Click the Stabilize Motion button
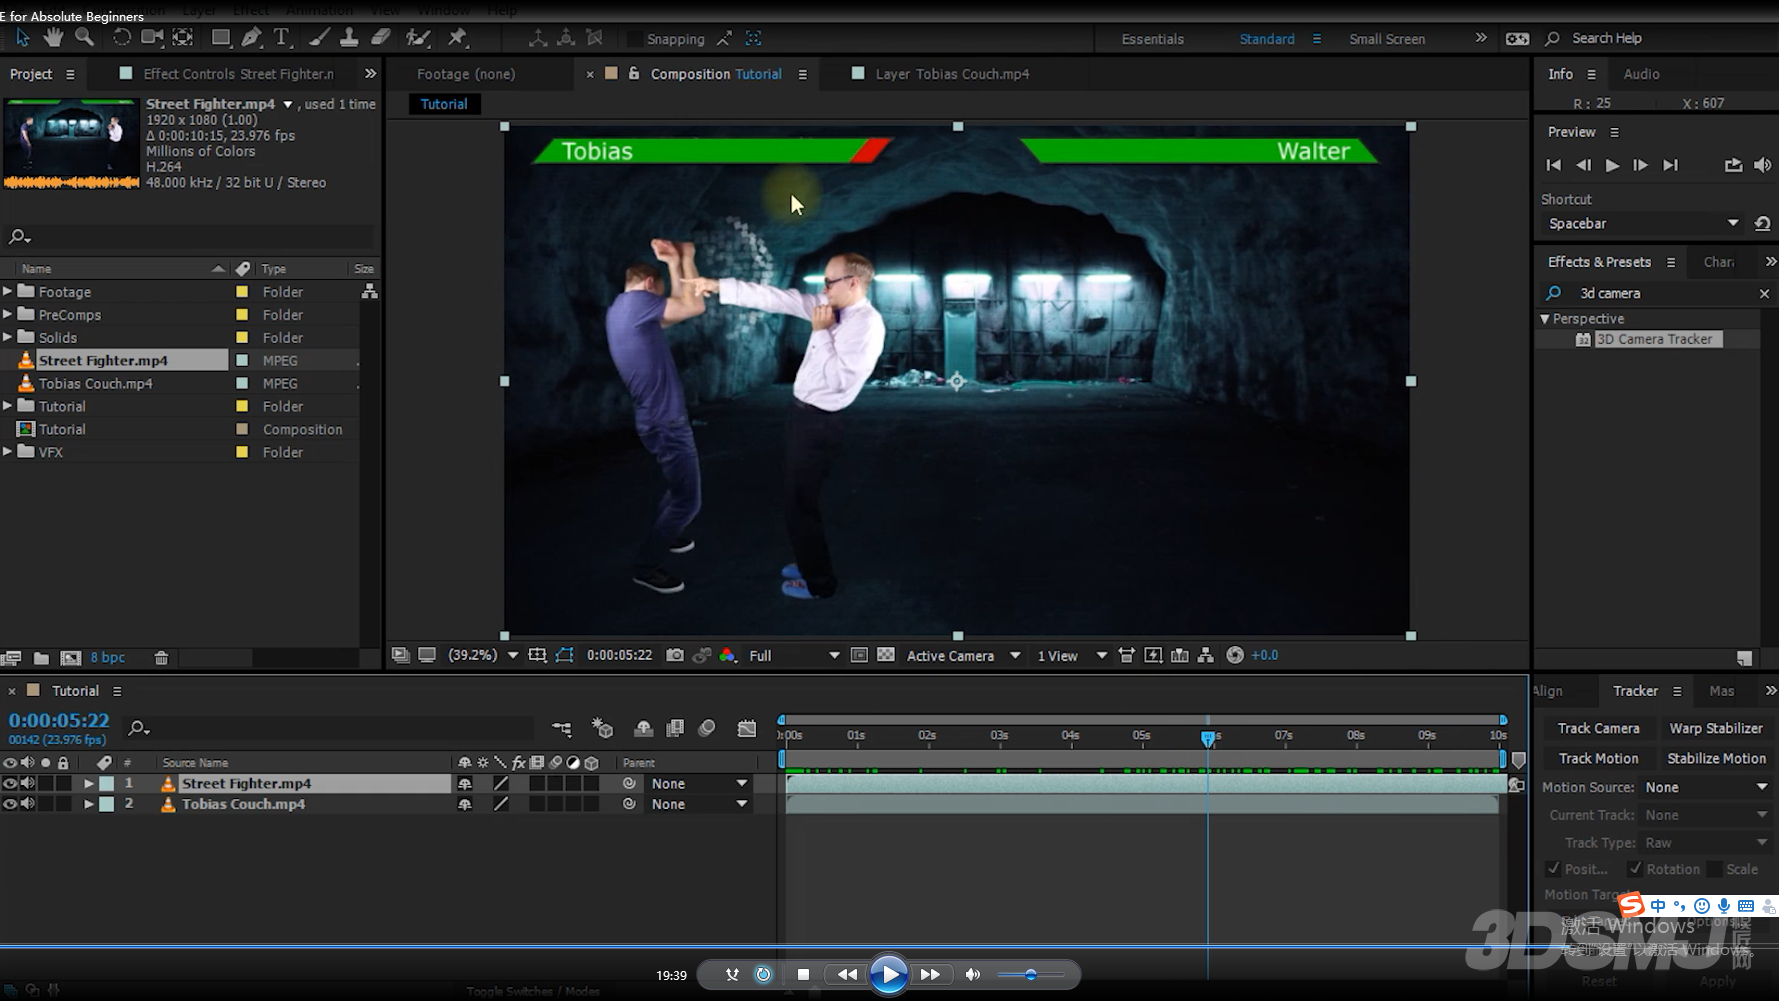The image size is (1779, 1001). (x=1715, y=758)
